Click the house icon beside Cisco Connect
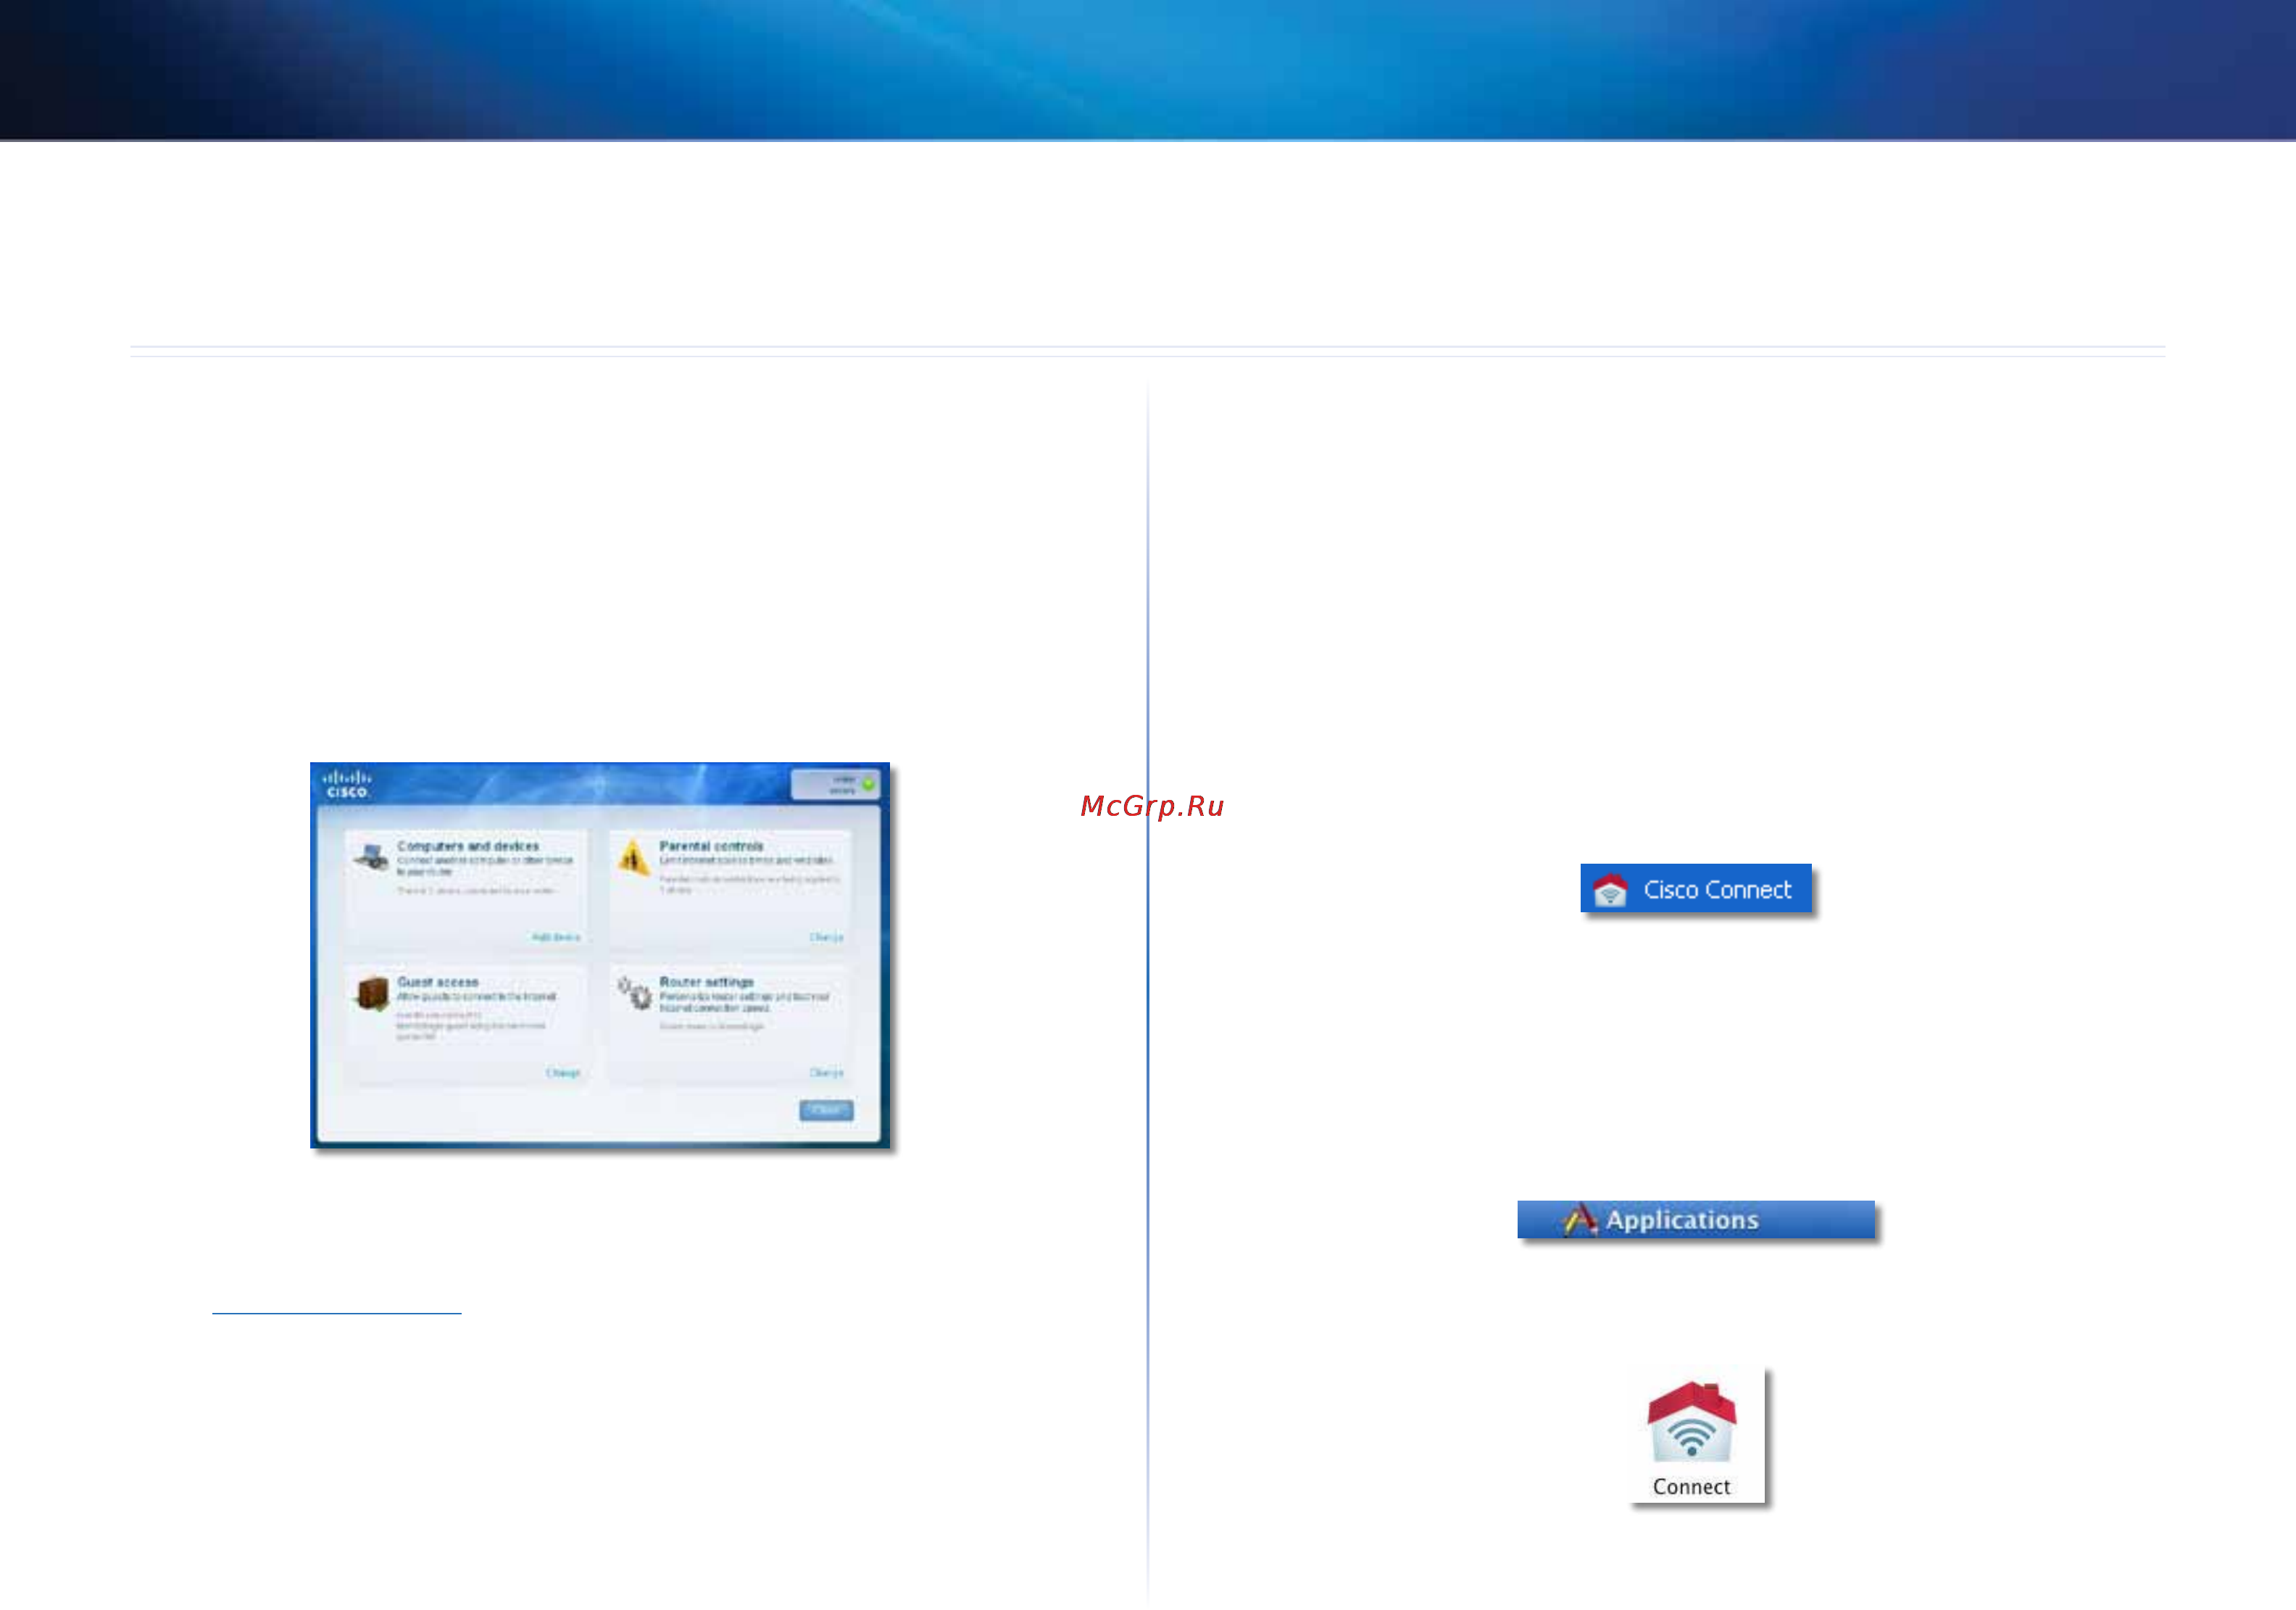Viewport: 2296px width, 1610px height. 1610,889
